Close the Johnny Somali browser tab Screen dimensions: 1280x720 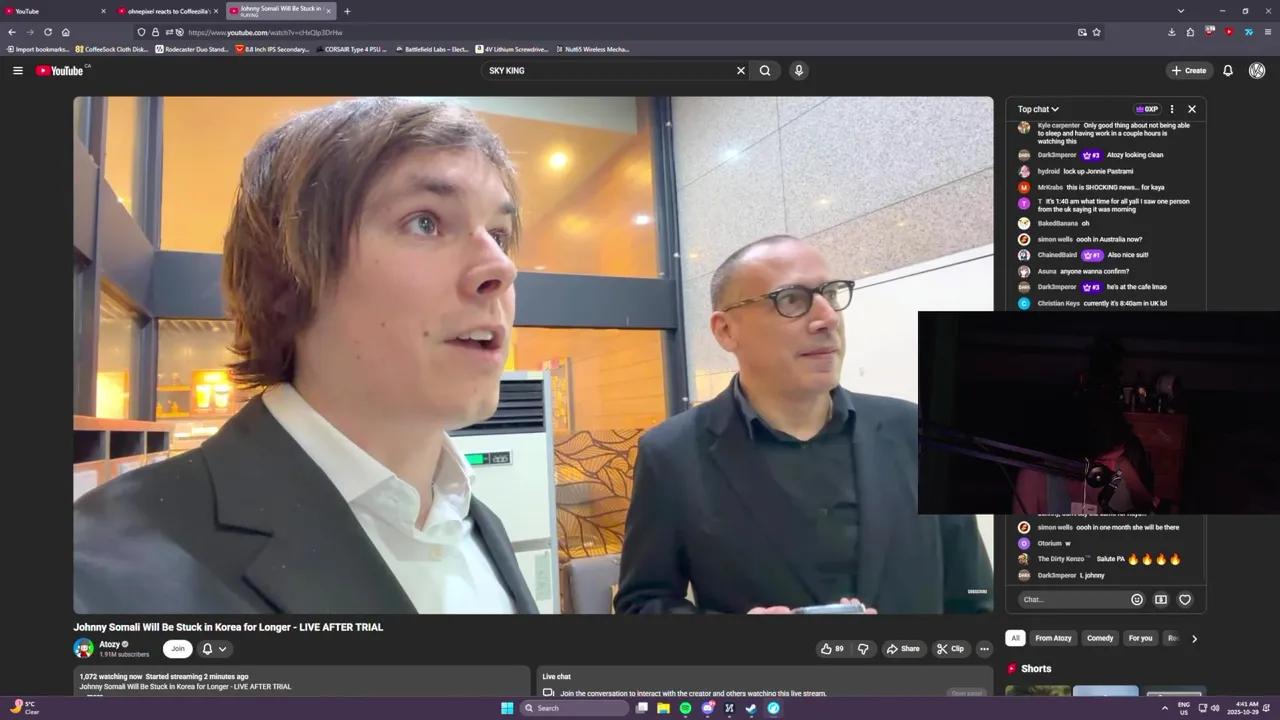coord(328,11)
